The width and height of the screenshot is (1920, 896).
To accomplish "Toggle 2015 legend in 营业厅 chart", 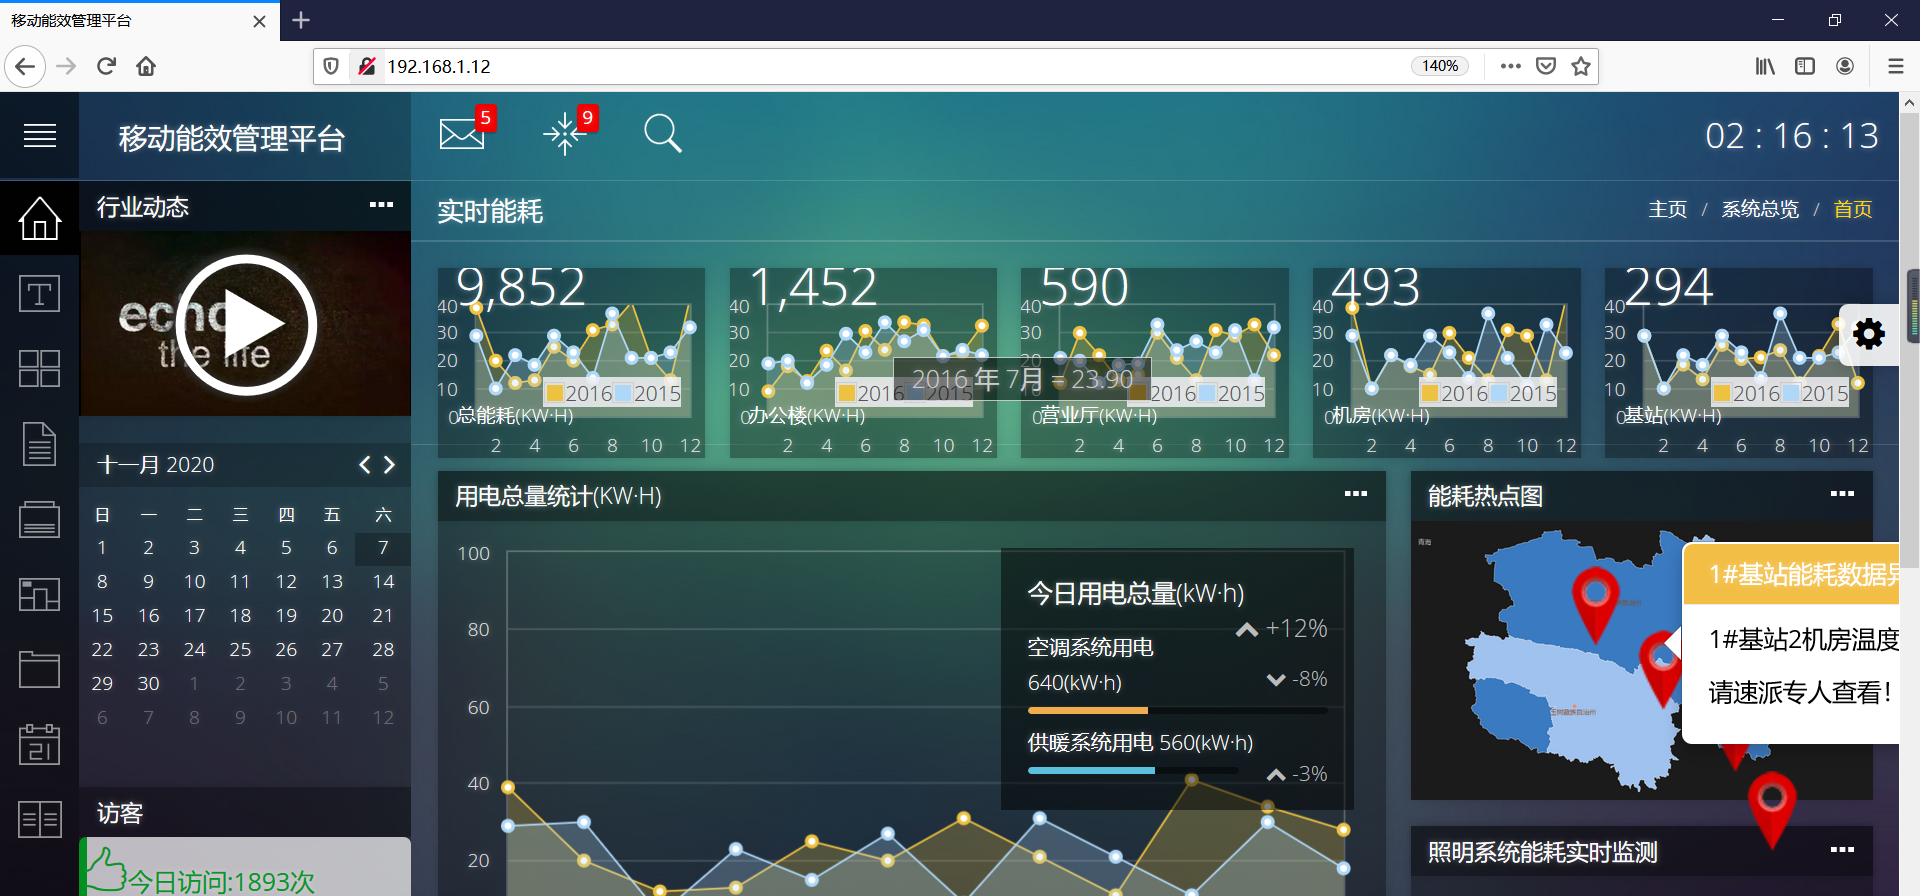I will [1231, 393].
